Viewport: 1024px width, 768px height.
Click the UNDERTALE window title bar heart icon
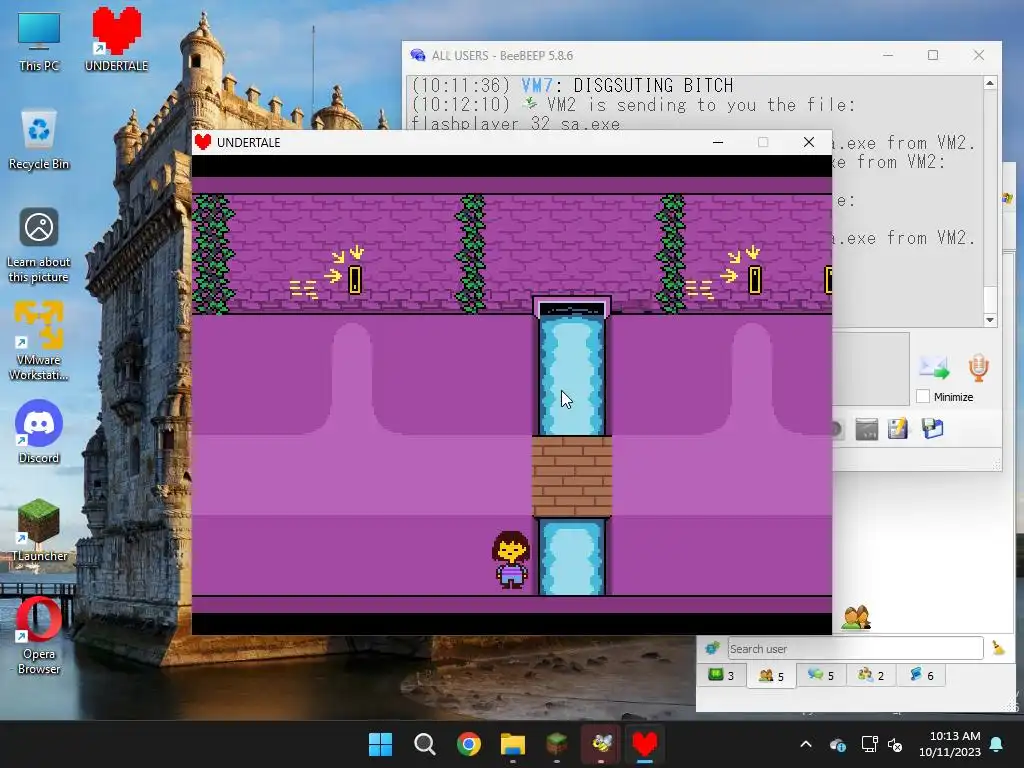(x=203, y=142)
